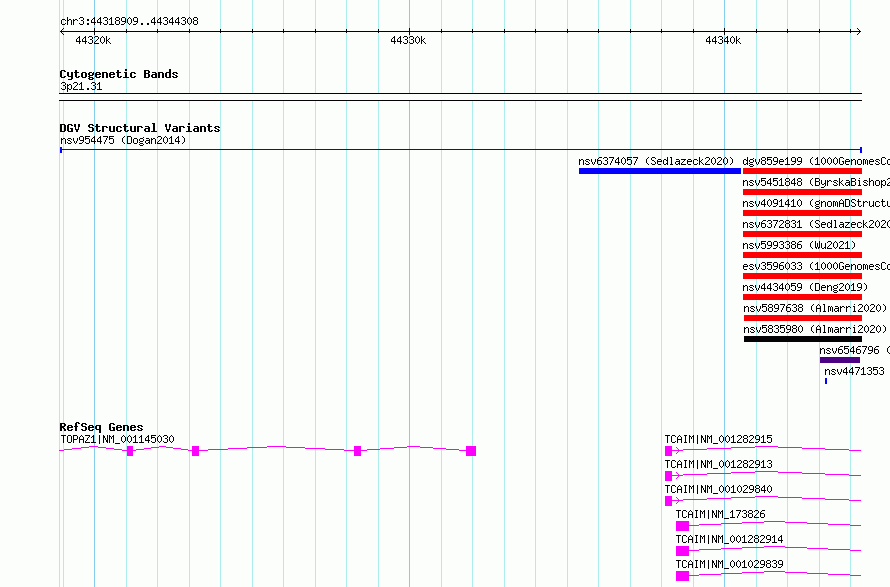Click the red bar for esv3596033
Image resolution: width=890 pixels, height=587 pixels.
pos(802,276)
